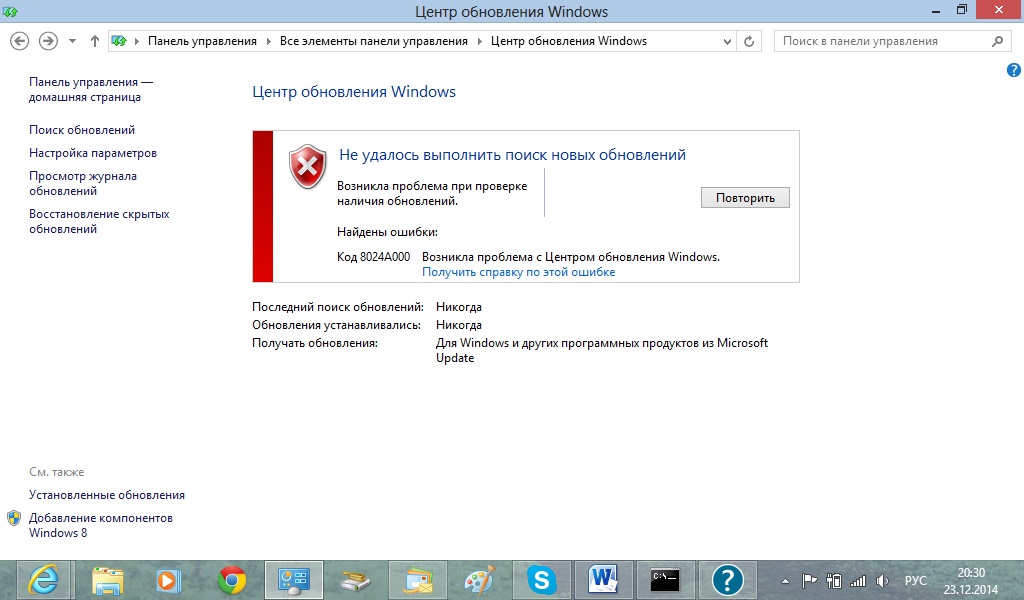Viewport: 1024px width, 600px height.
Task: Open Skype from the taskbar
Action: [541, 580]
